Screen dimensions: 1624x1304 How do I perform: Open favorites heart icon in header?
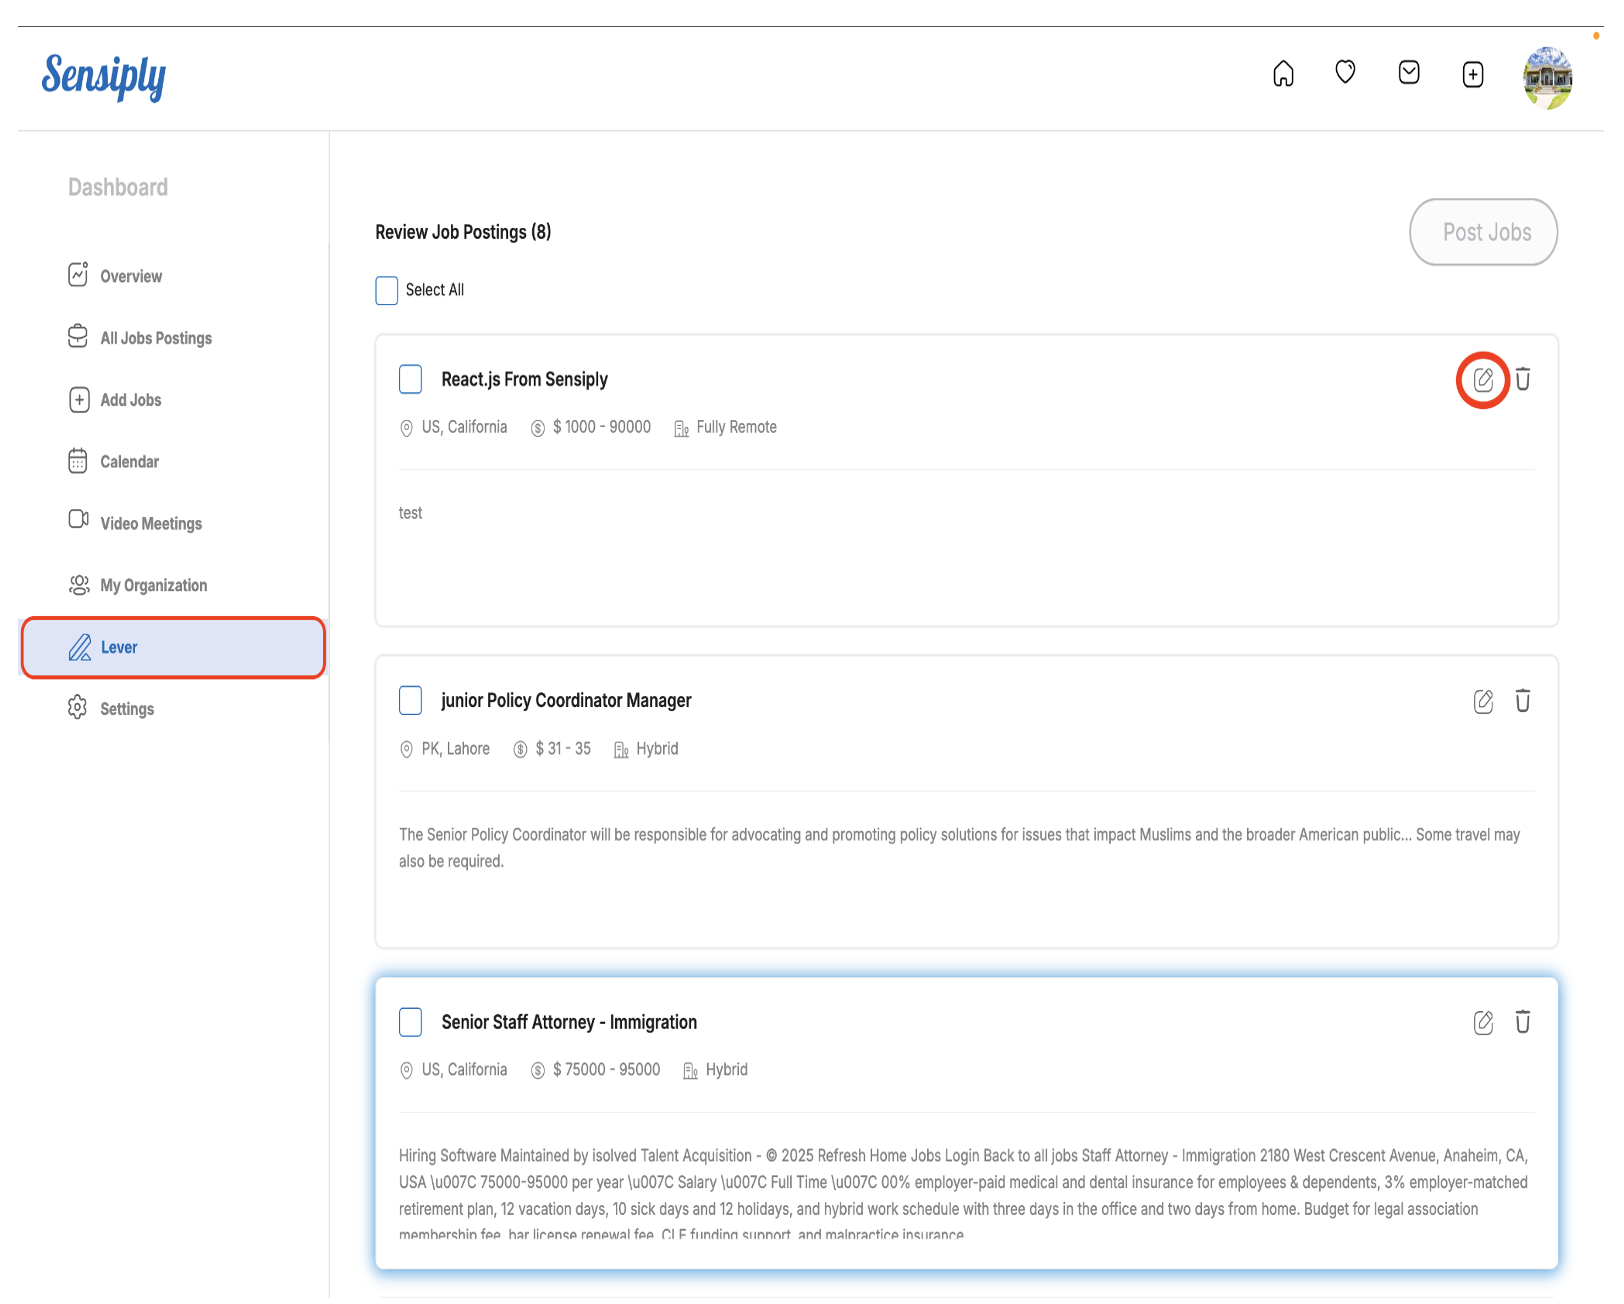pyautogui.click(x=1345, y=72)
